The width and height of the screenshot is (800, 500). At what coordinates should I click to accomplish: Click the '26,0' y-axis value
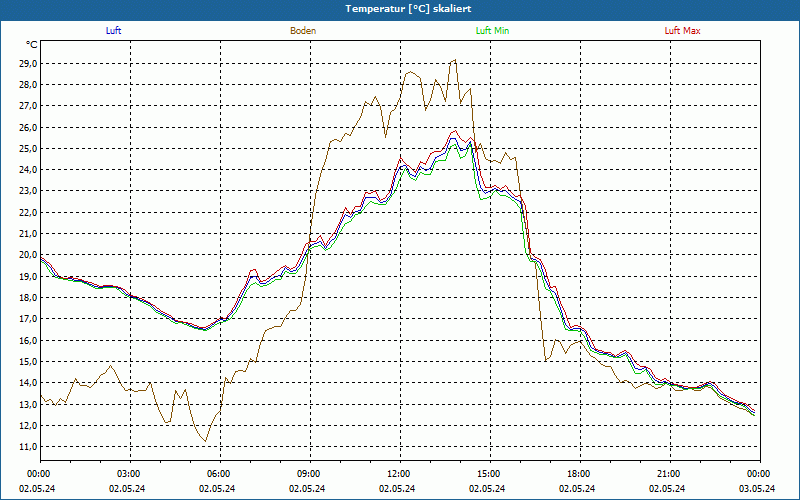28,128
